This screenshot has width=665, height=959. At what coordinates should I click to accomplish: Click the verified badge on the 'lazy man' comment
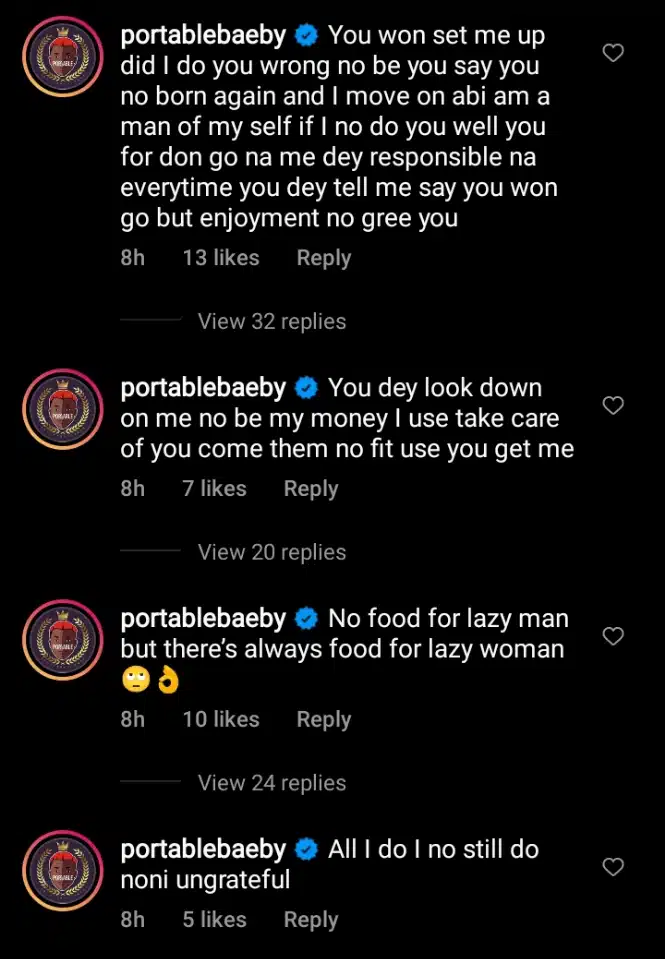(306, 618)
